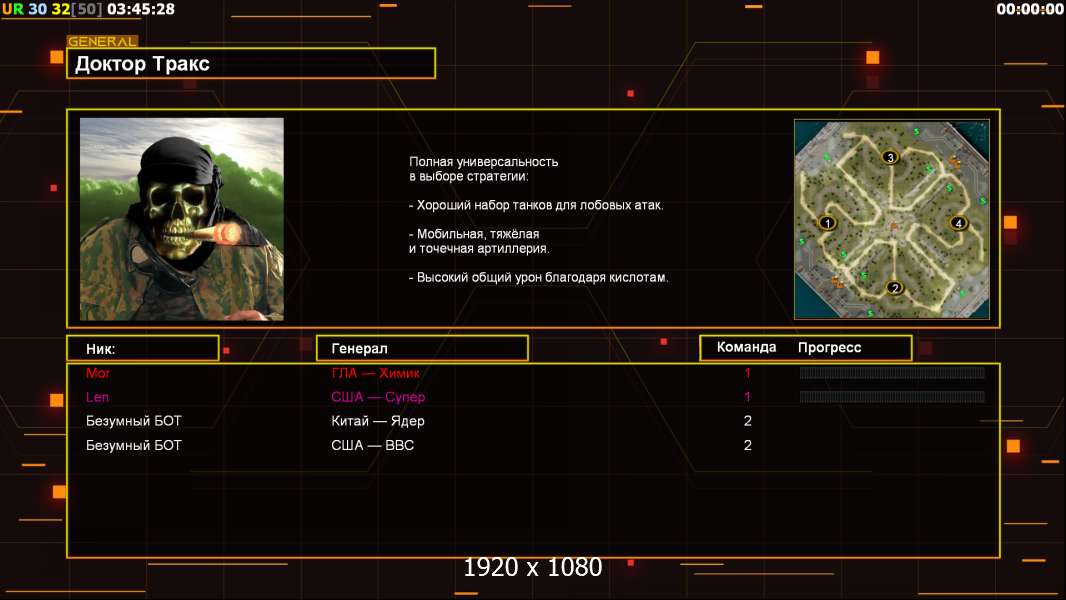This screenshot has width=1066, height=600.
Task: Click the 'Команда' column header
Action: pyautogui.click(x=746, y=347)
